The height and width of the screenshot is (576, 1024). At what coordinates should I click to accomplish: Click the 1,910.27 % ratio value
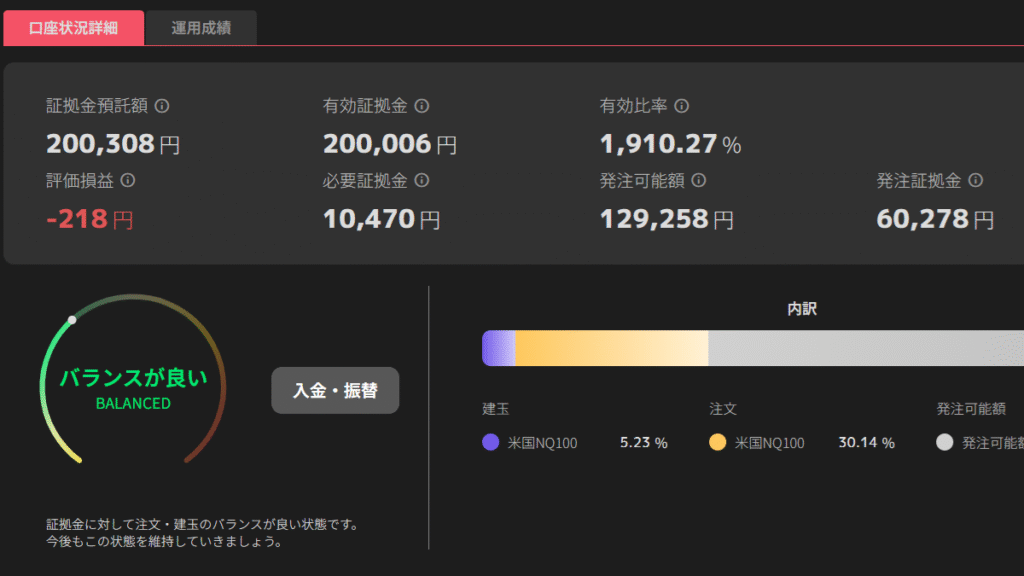pos(671,144)
